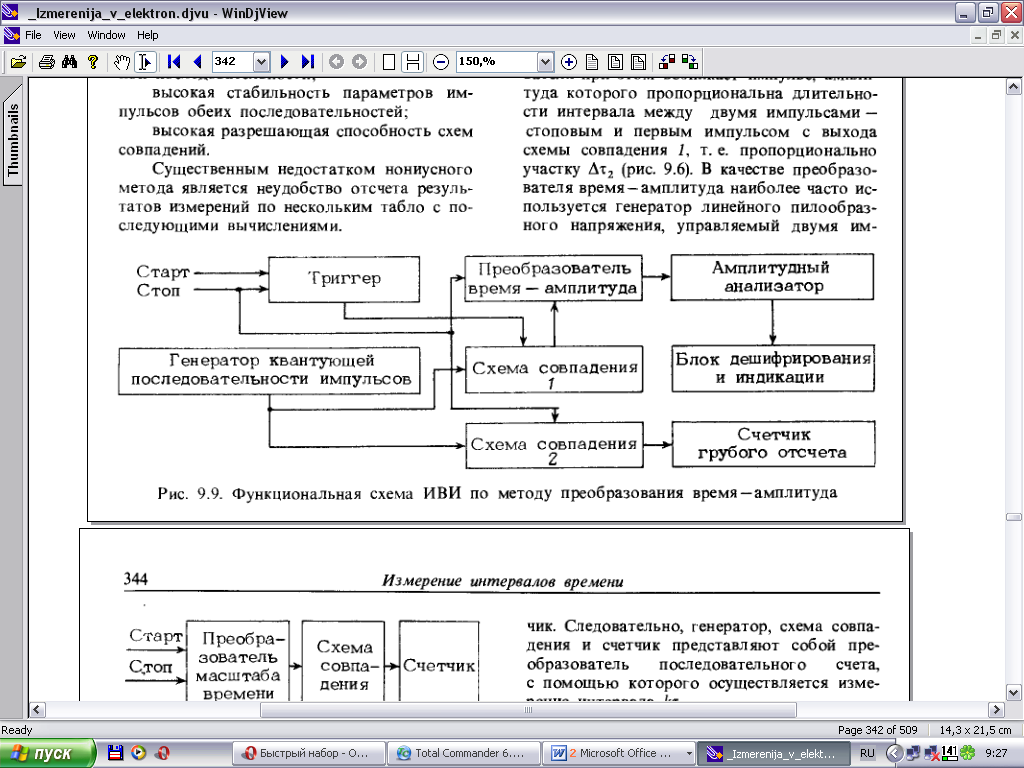This screenshot has height=768, width=1024.
Task: Launch the media player quick launch icon
Action: click(138, 753)
